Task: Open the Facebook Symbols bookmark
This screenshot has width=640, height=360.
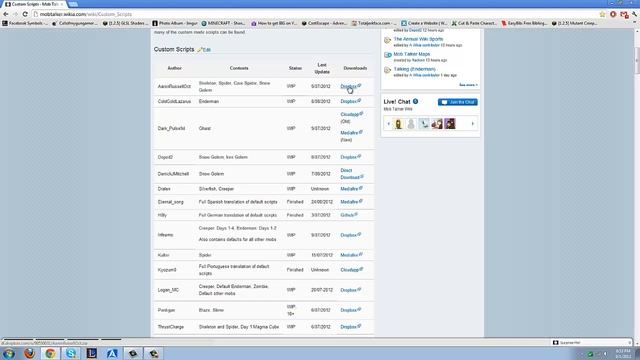Action: (24, 23)
